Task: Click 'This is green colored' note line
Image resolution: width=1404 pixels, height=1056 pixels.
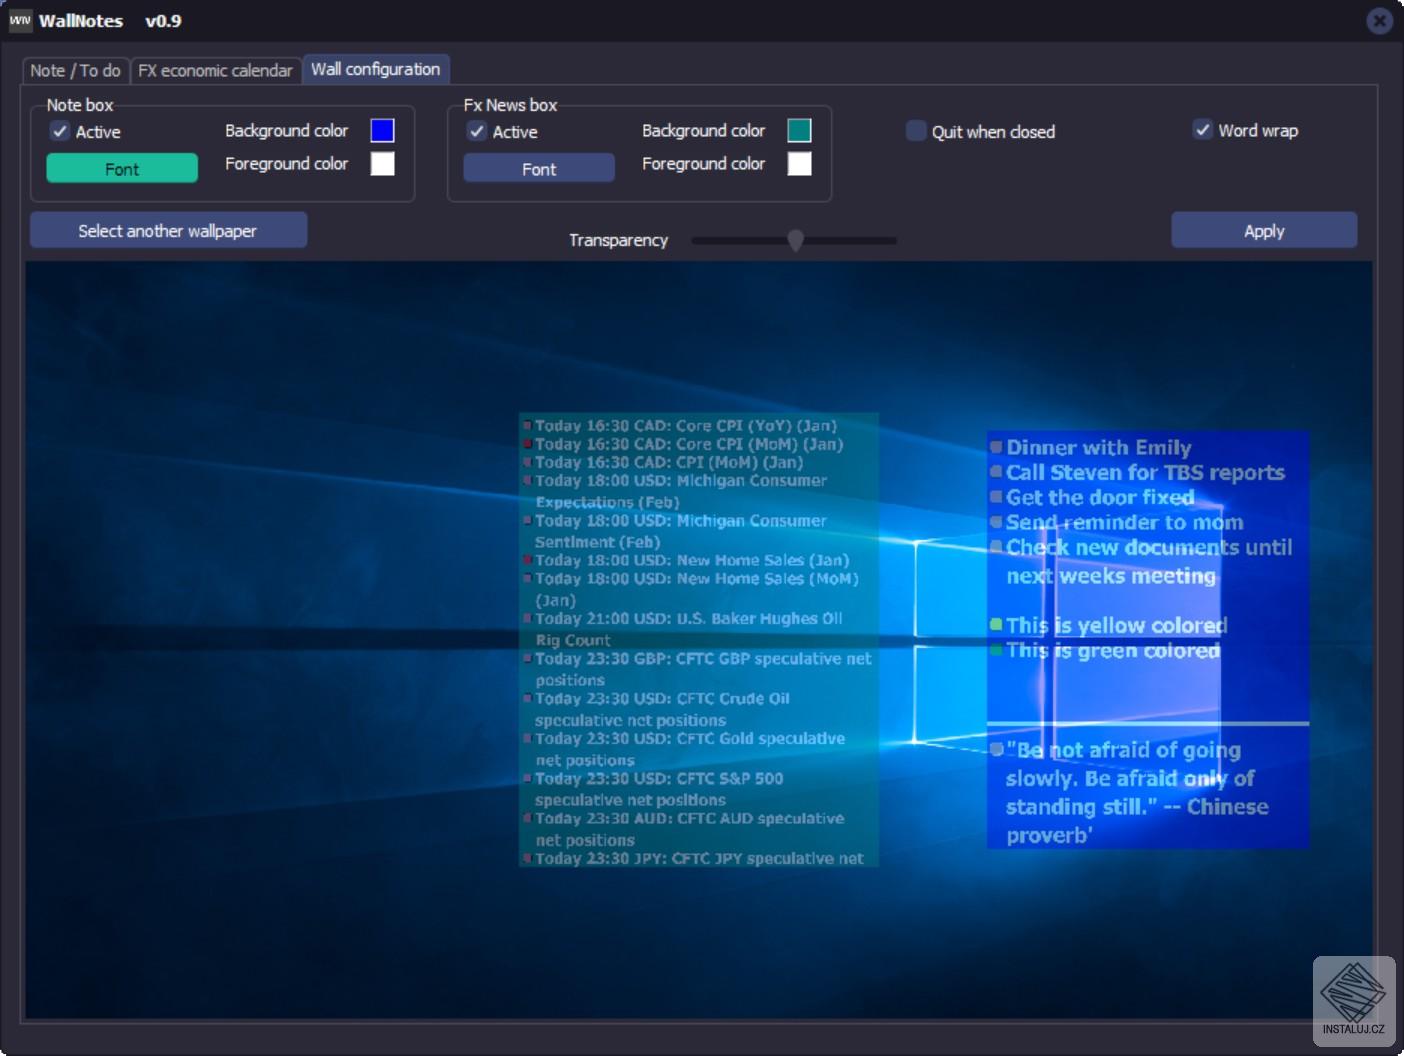Action: (1113, 650)
